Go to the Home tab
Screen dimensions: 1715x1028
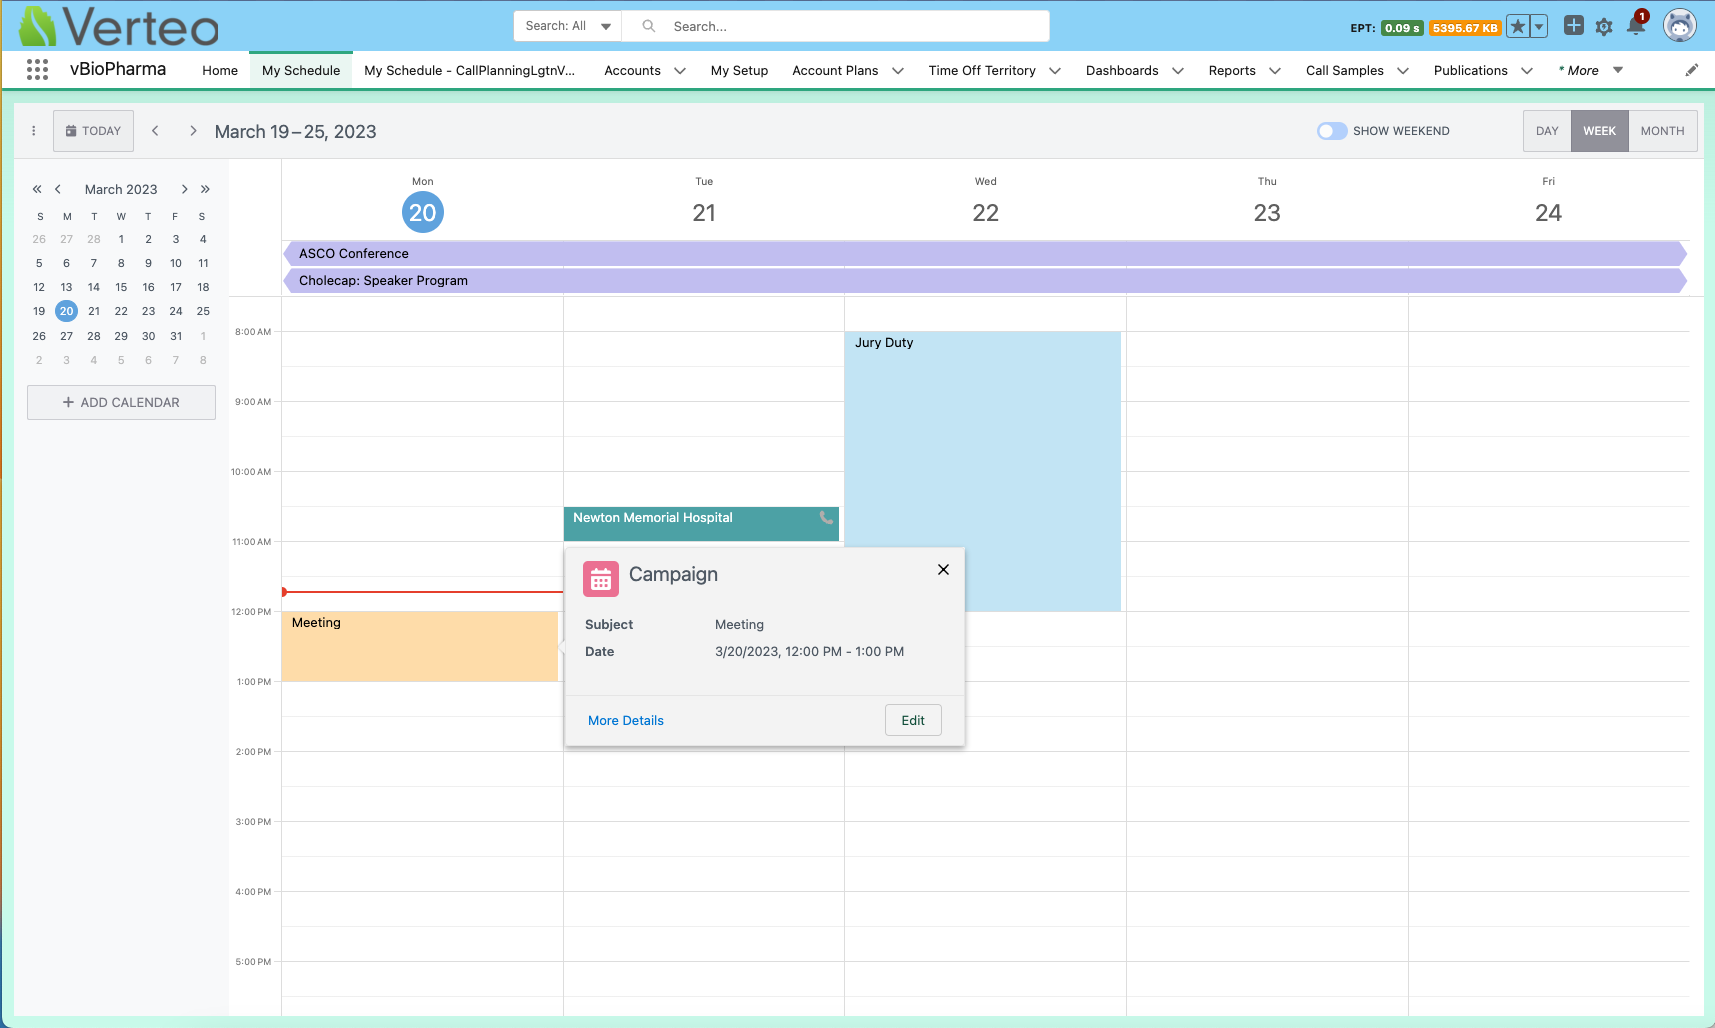pos(220,70)
